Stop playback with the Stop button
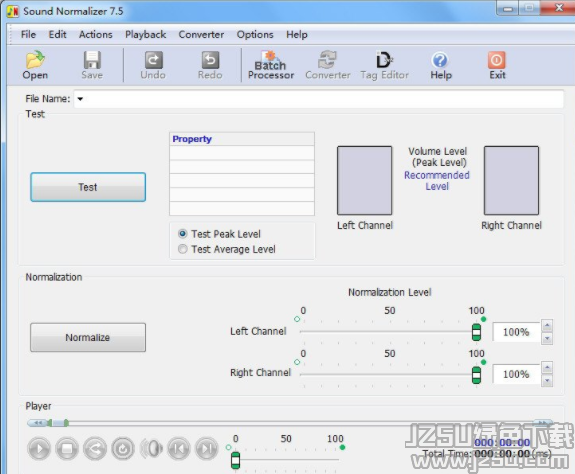This screenshot has width=575, height=474. tap(67, 449)
